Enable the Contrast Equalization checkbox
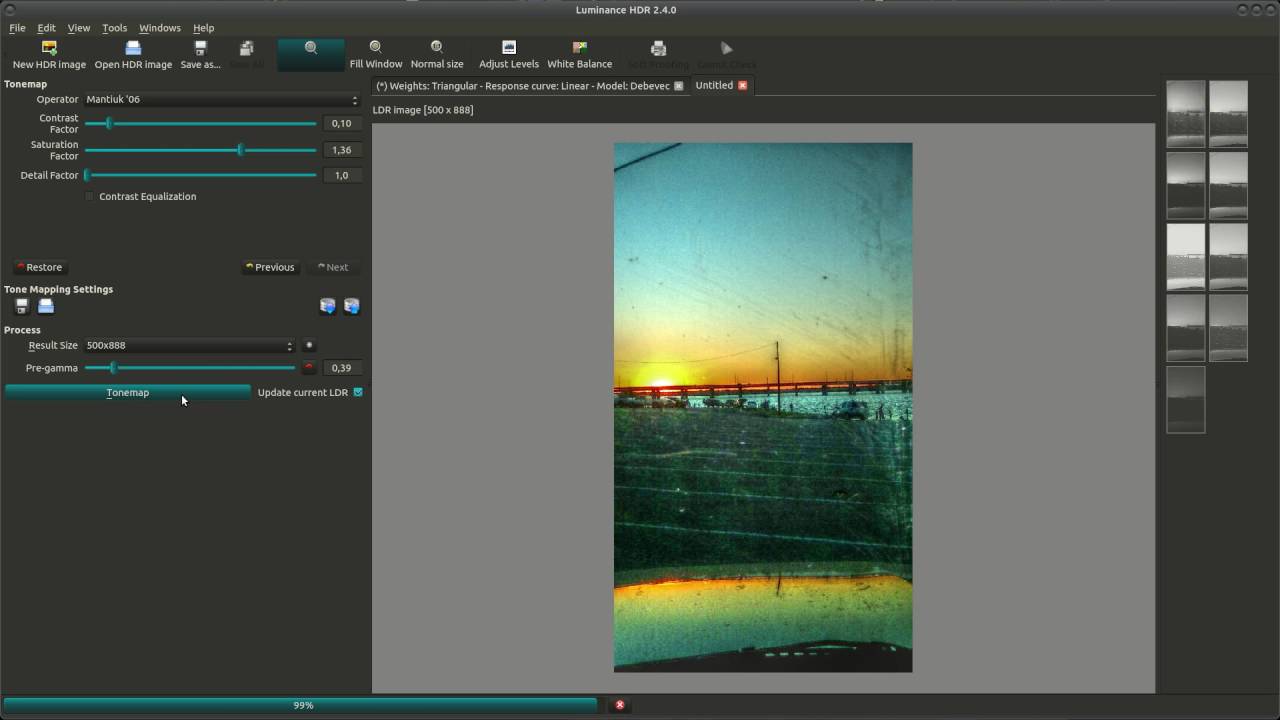 pyautogui.click(x=90, y=197)
